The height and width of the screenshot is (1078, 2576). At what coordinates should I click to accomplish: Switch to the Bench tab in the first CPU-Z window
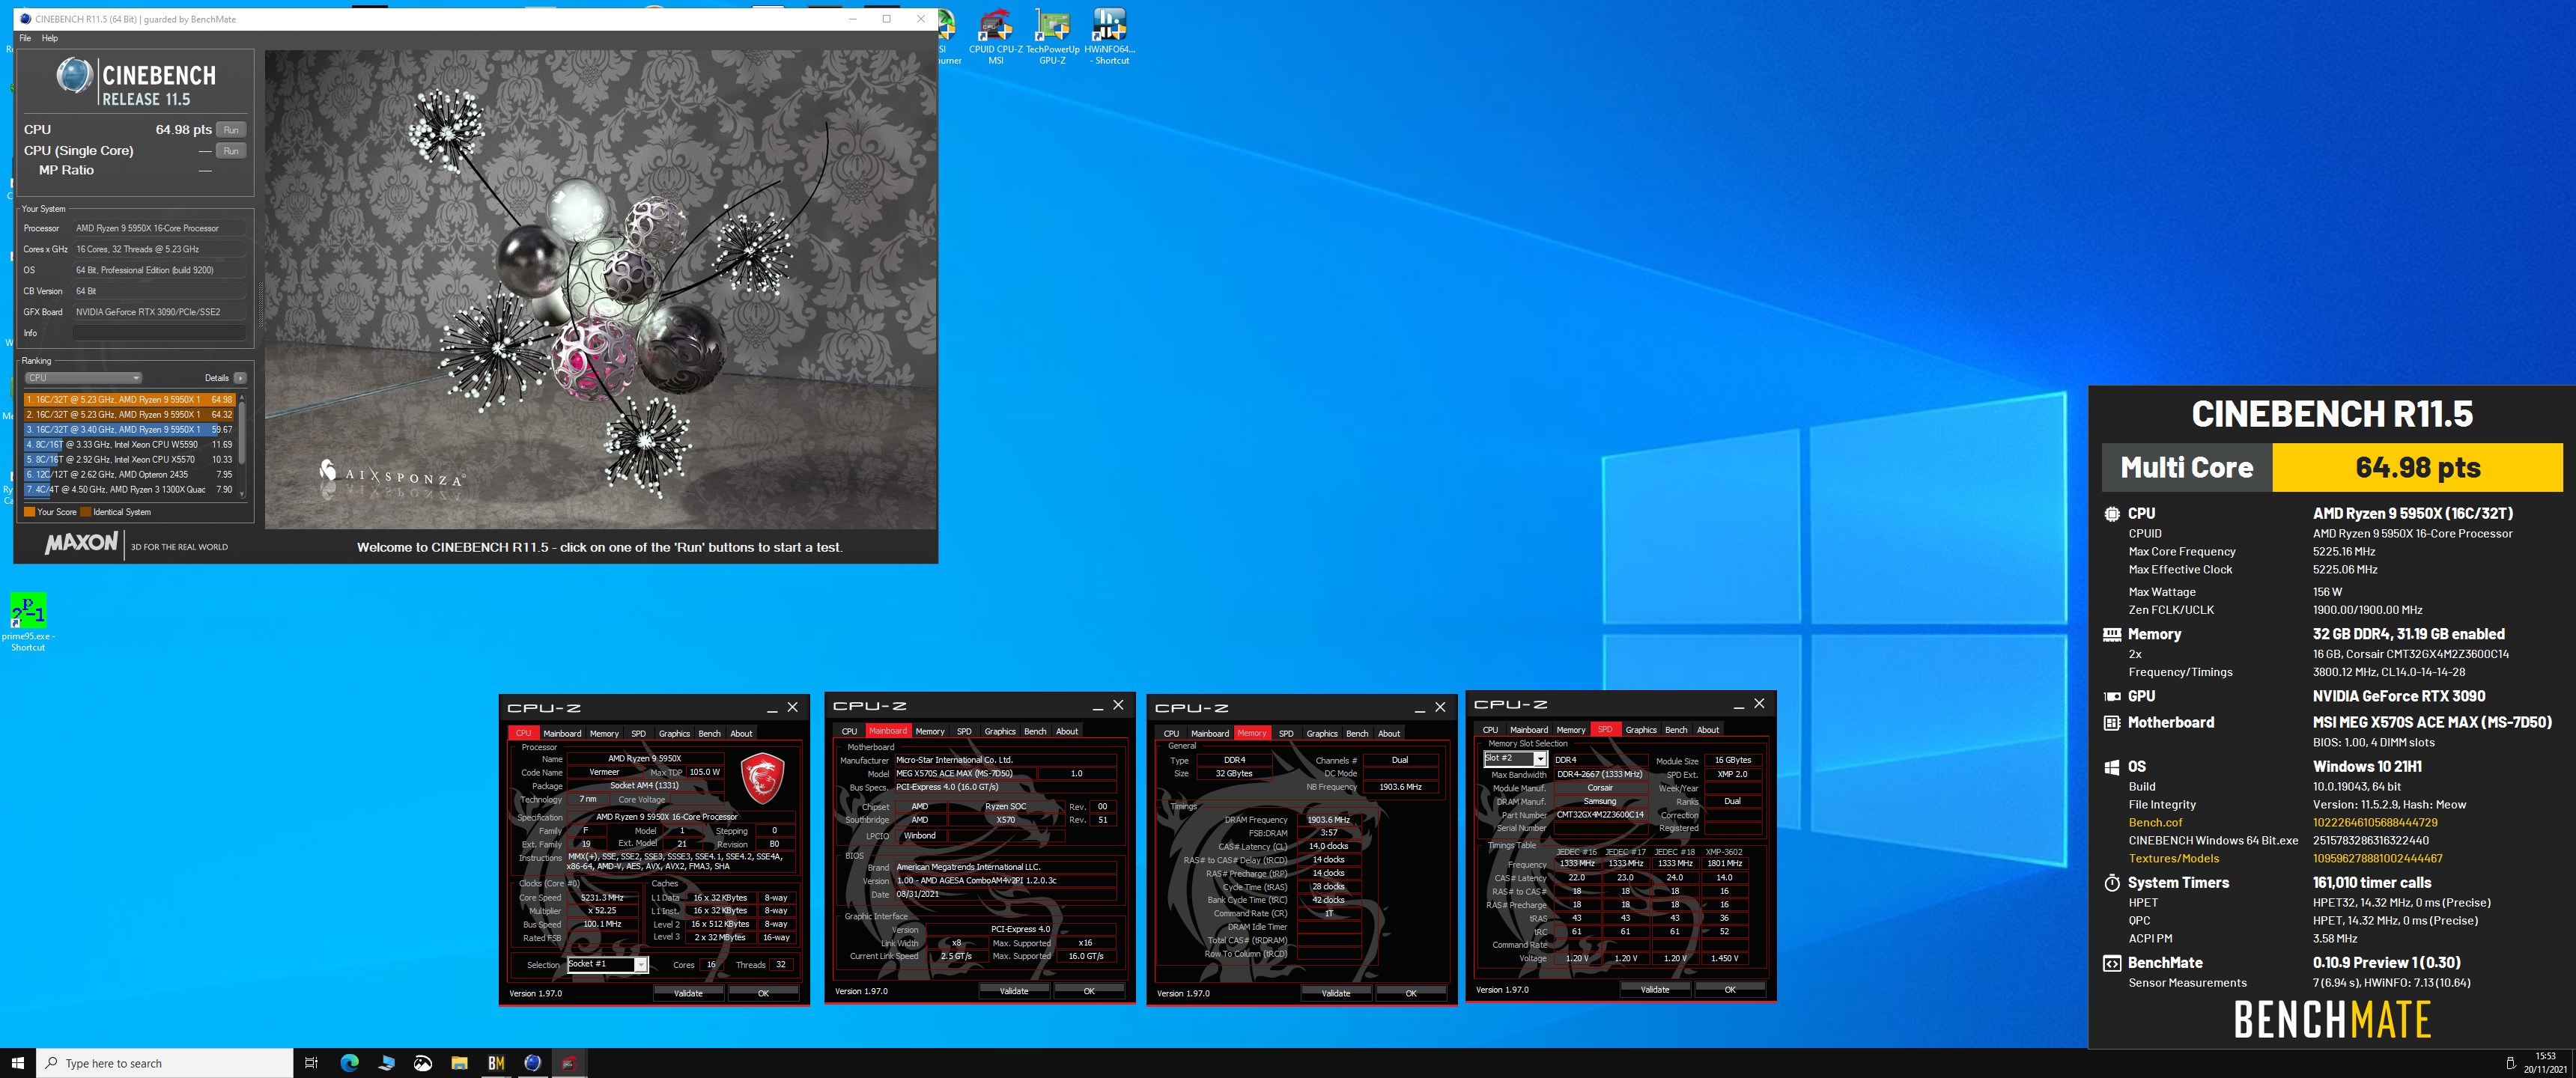pyautogui.click(x=709, y=733)
